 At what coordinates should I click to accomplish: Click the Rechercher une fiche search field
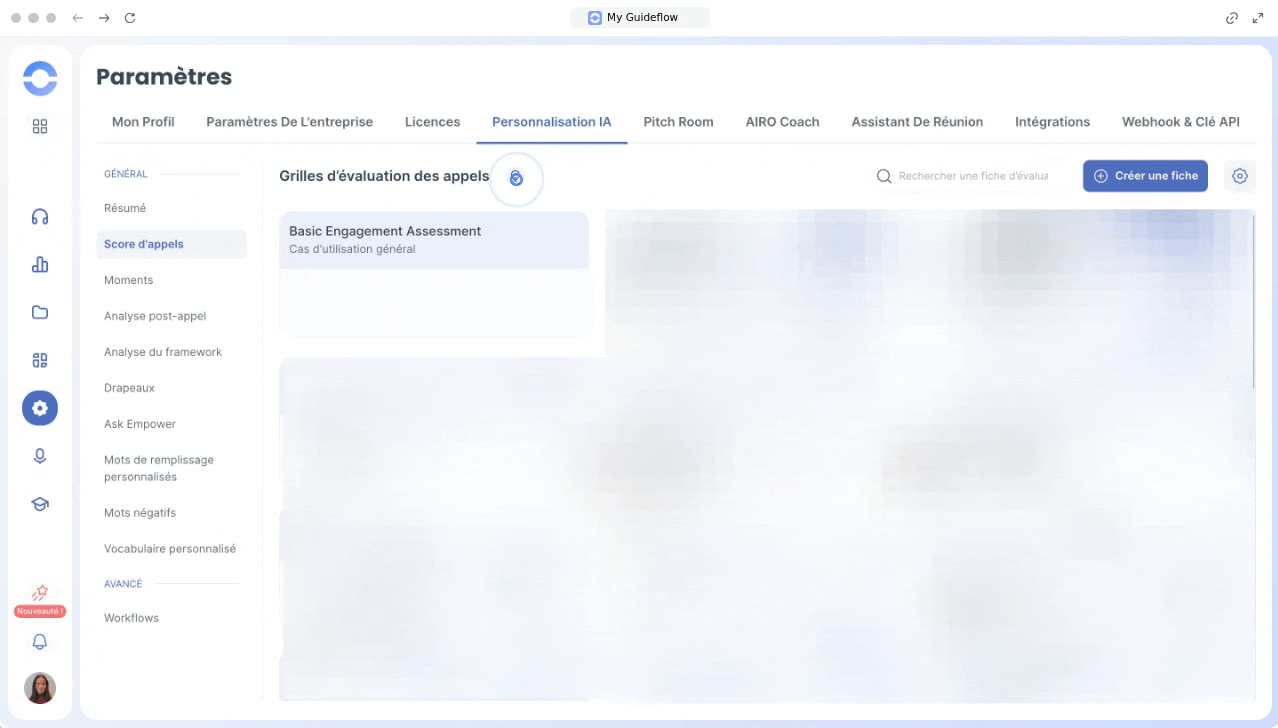tap(972, 176)
